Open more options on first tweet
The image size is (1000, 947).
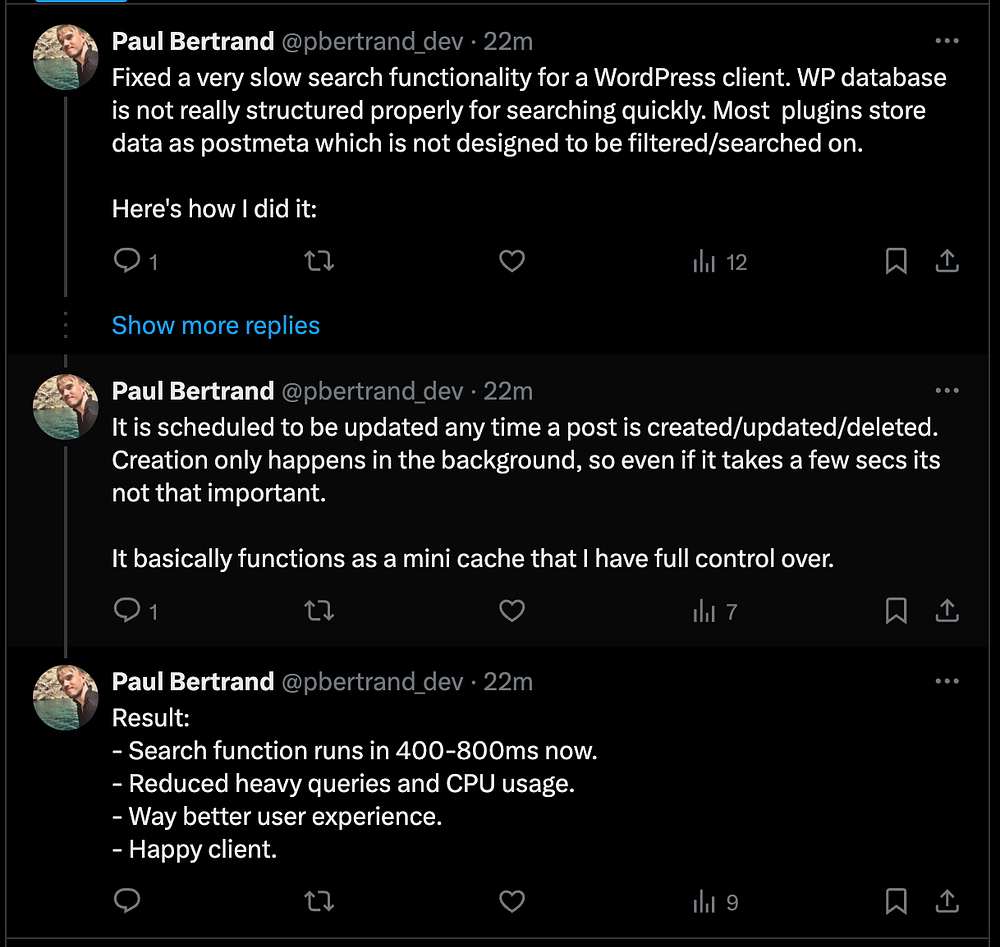pyautogui.click(x=946, y=41)
